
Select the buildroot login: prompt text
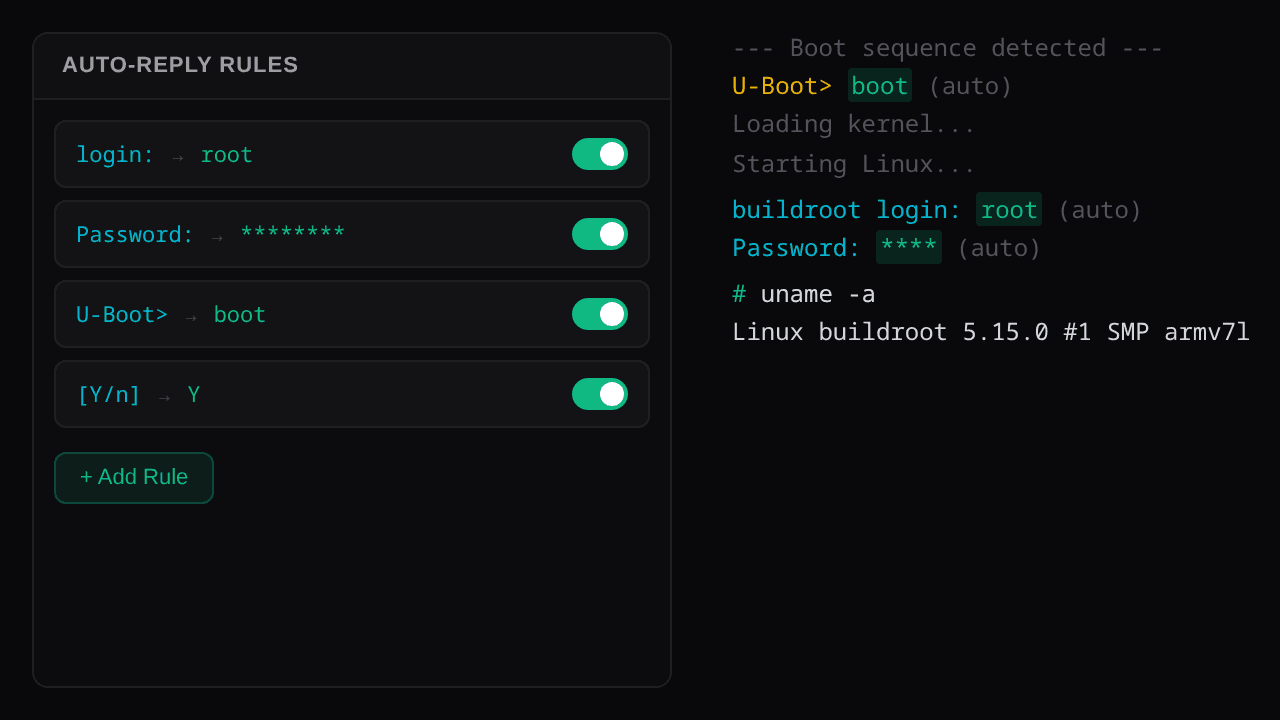click(846, 210)
